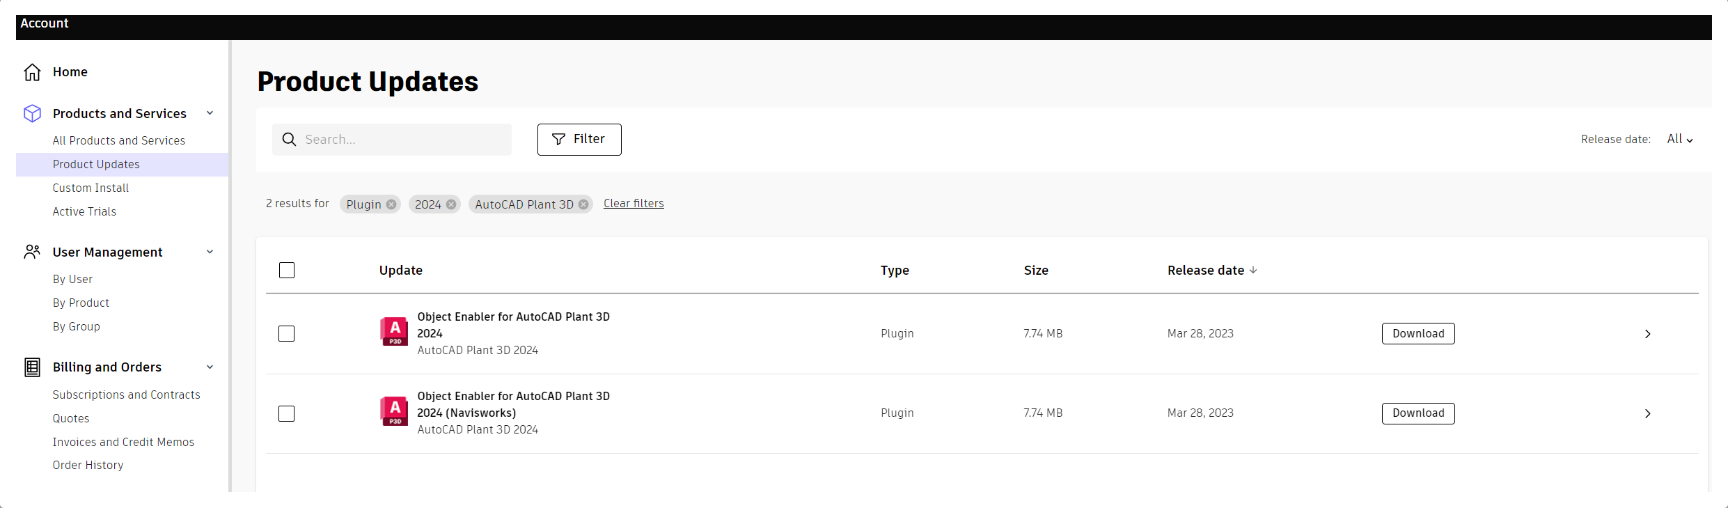Go to Subscriptions and Contracts

pyautogui.click(x=126, y=395)
